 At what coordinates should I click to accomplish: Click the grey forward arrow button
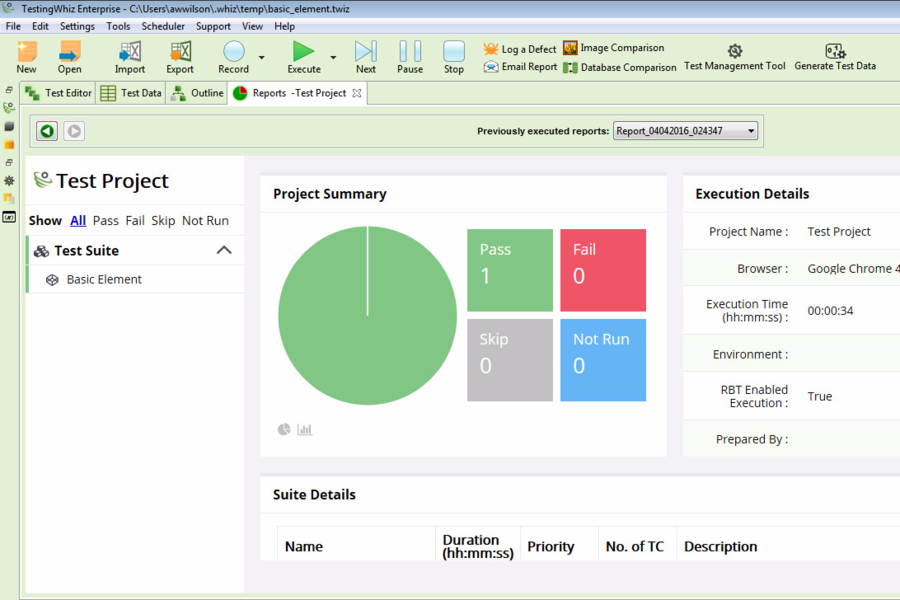coord(74,131)
